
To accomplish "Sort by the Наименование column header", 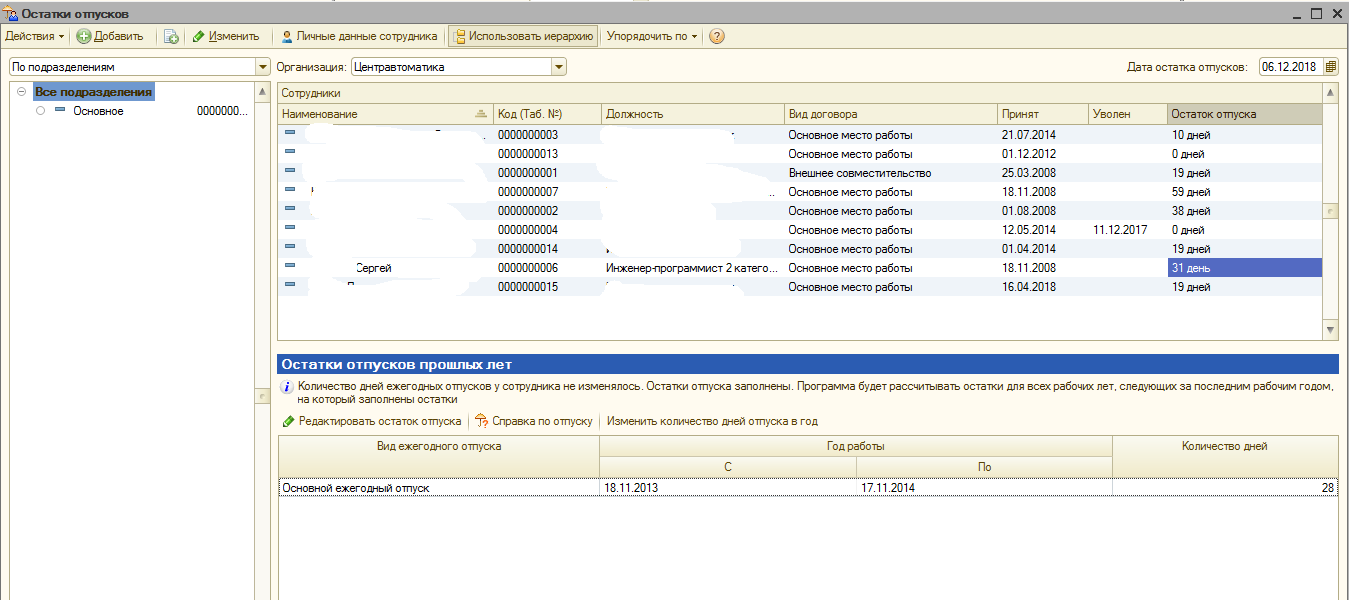I will point(385,114).
